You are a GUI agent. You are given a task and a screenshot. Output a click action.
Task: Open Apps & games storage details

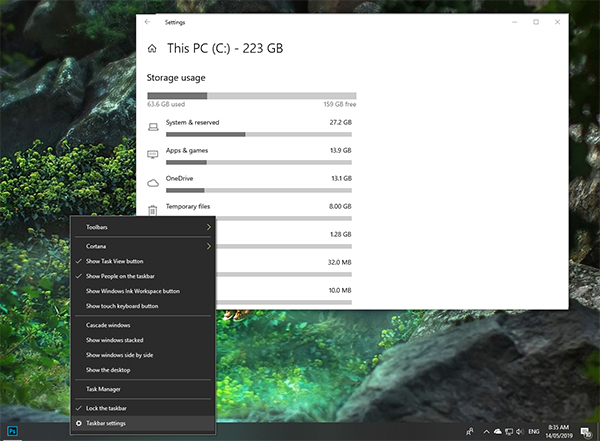click(x=249, y=156)
